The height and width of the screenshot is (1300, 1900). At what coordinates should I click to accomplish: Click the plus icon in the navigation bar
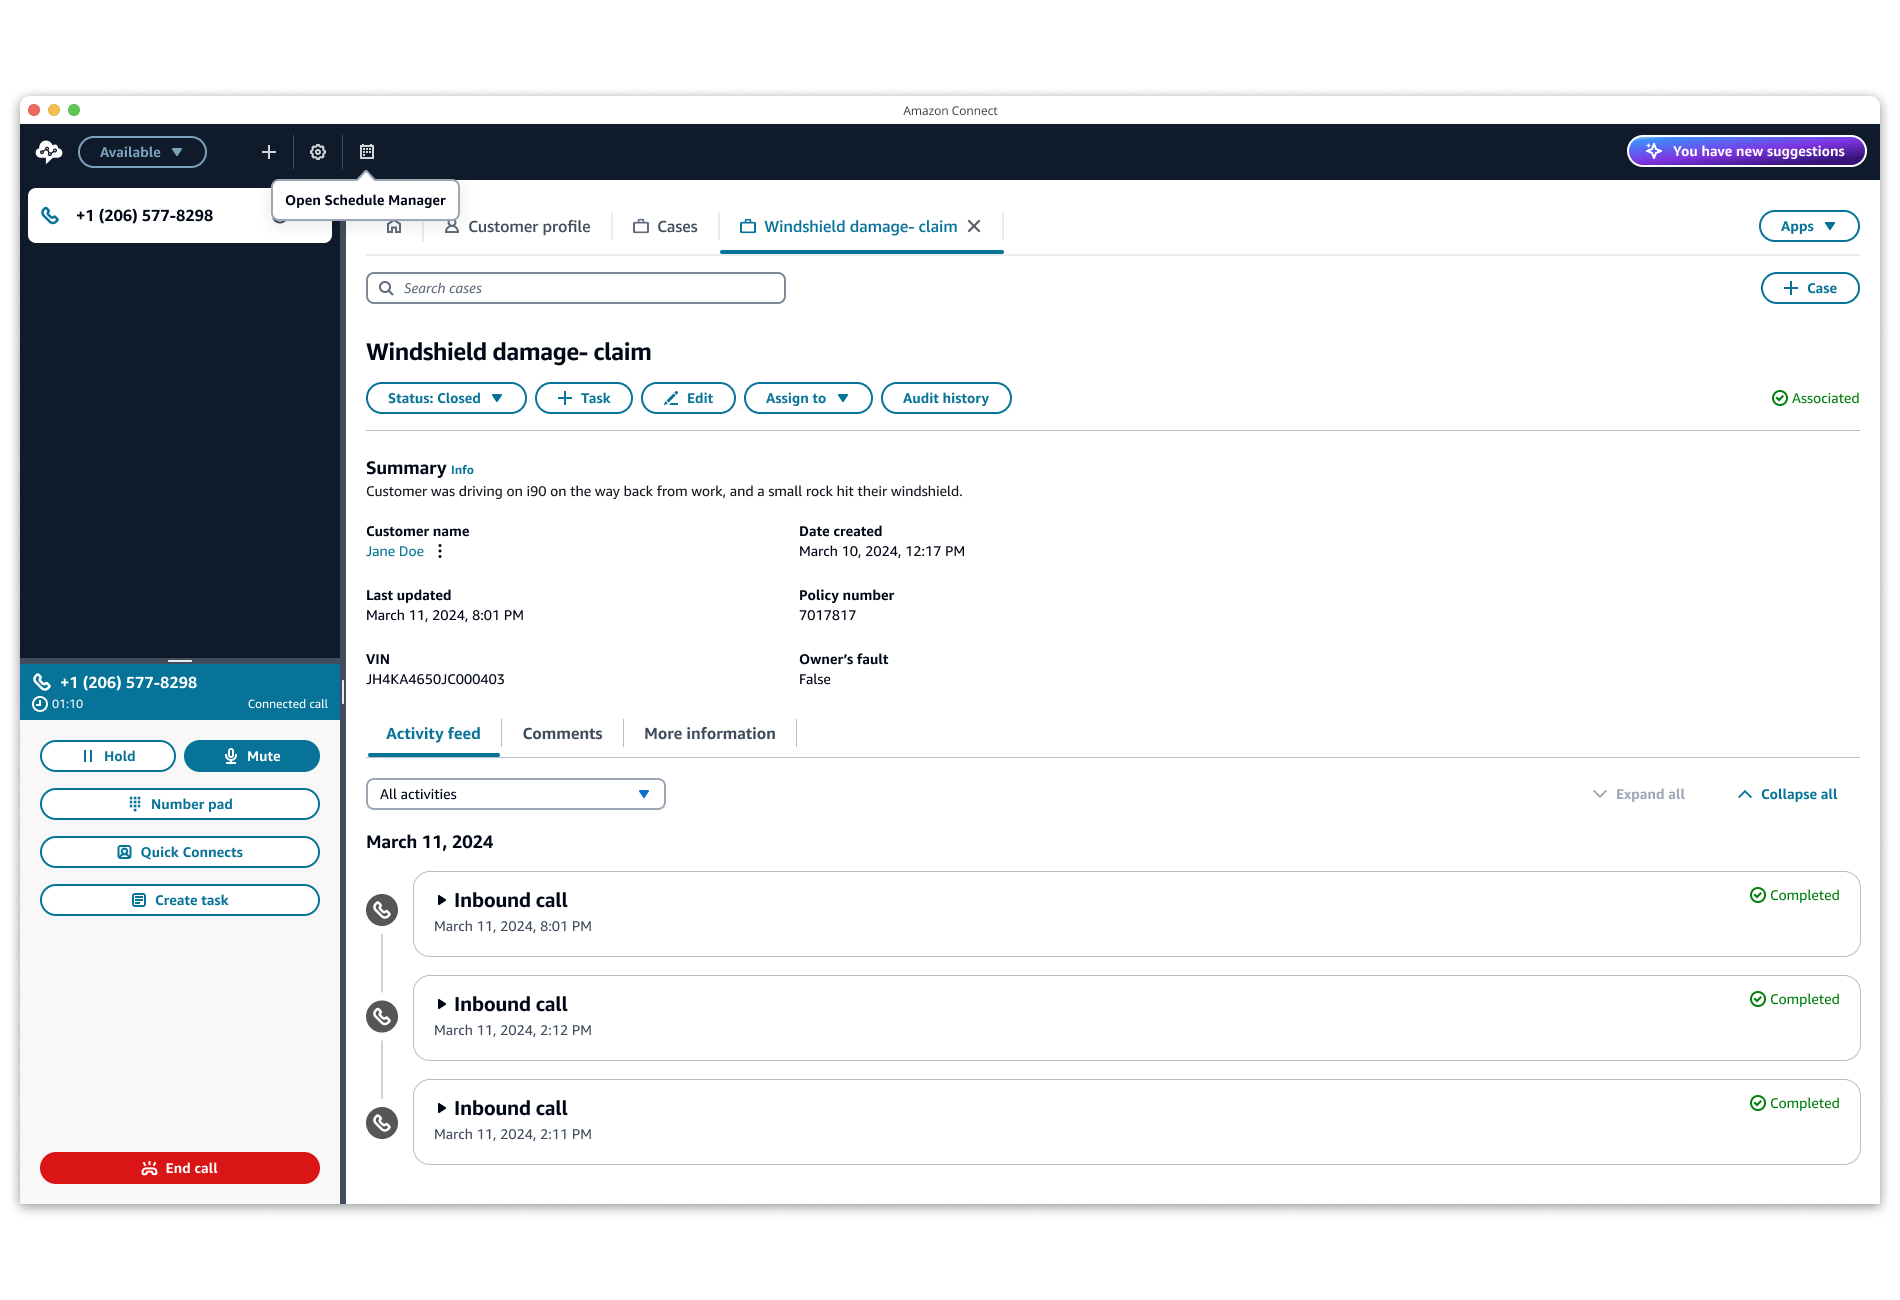(268, 151)
